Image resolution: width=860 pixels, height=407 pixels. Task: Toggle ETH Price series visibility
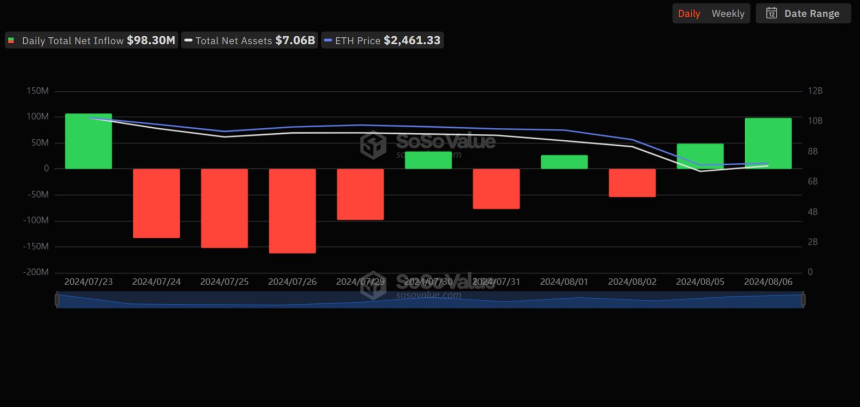[x=382, y=41]
